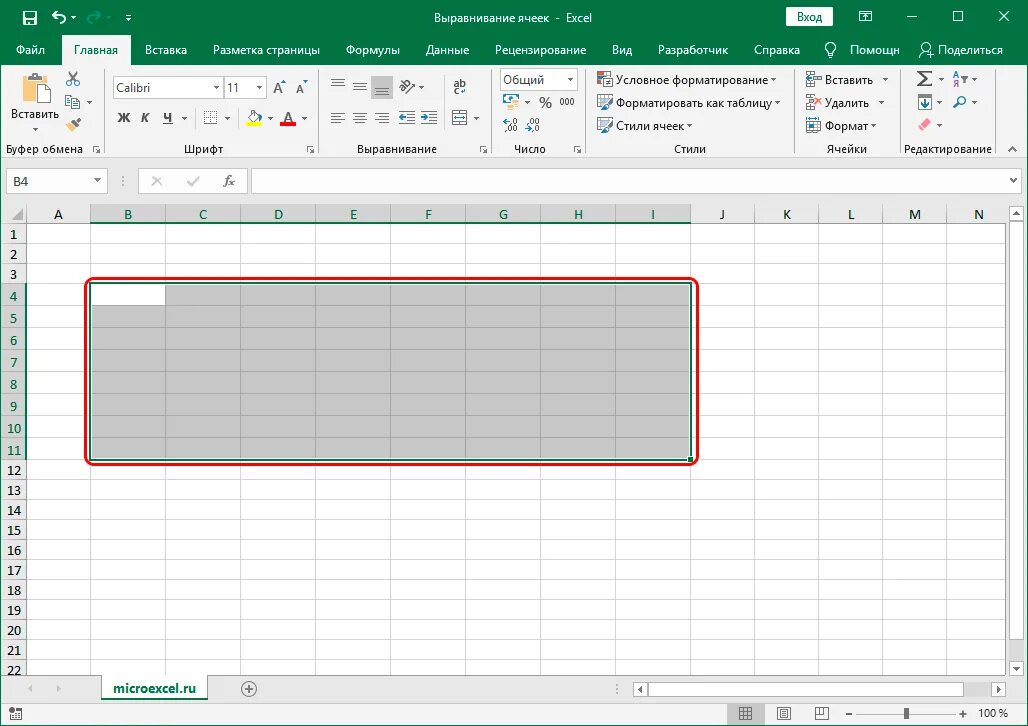Image resolution: width=1028 pixels, height=726 pixels.
Task: Align cell content to top
Action: 338,85
